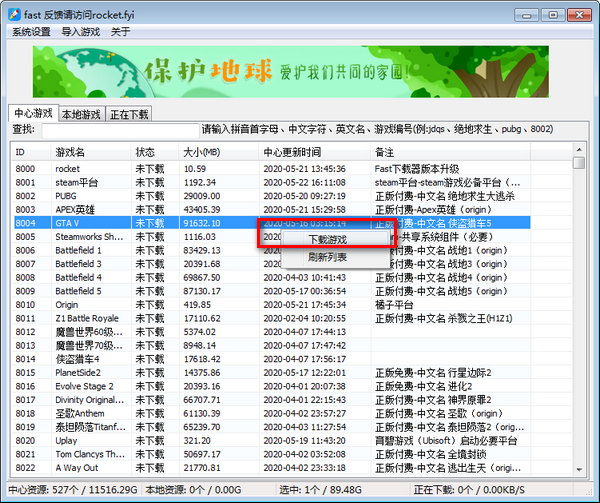Click the 保护地球 banner image
Viewport: 600px width, 503px height.
point(299,72)
